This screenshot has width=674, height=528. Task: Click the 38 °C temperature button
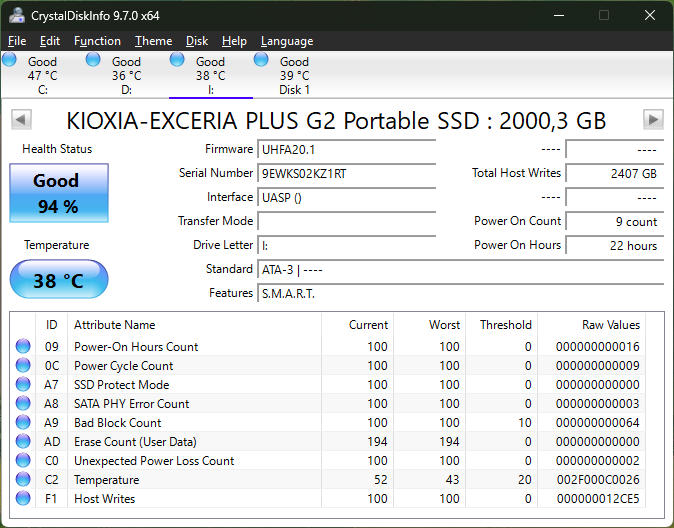(x=58, y=280)
